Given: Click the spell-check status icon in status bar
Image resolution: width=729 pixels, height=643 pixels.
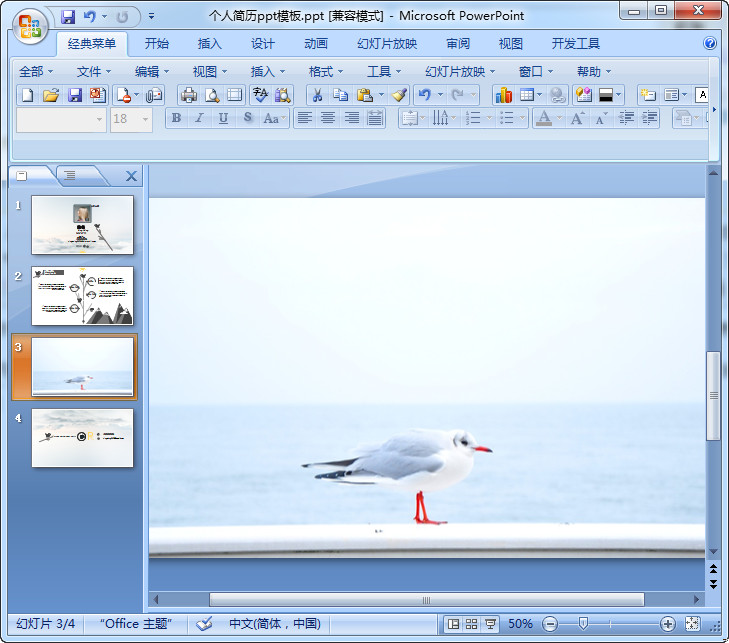Looking at the screenshot, I should [x=204, y=624].
